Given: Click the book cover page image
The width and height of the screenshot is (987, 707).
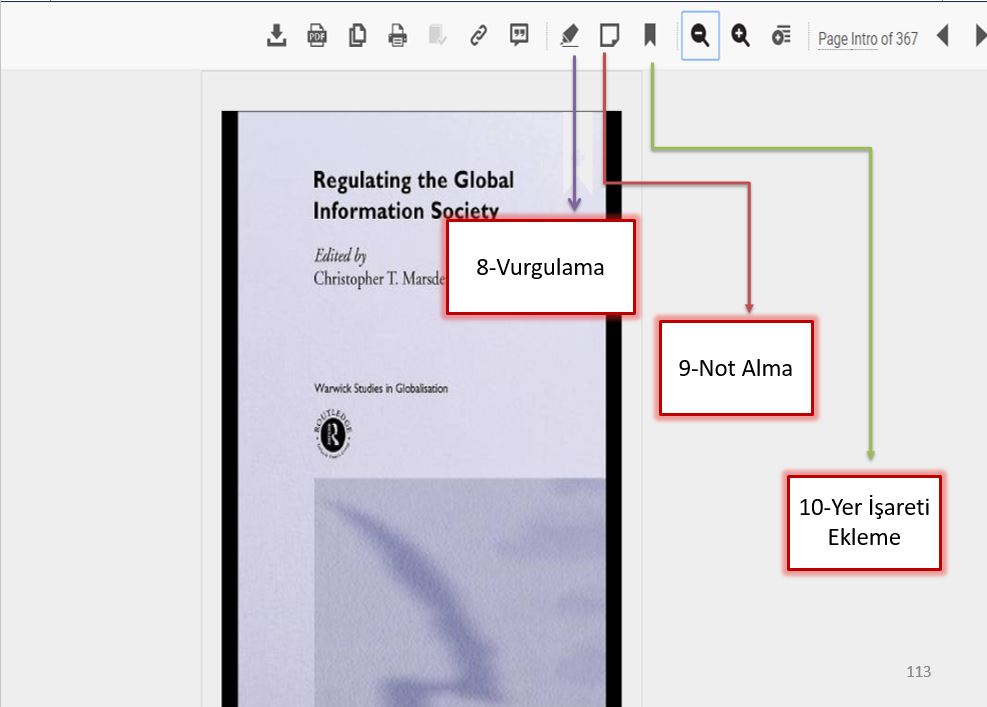Looking at the screenshot, I should pyautogui.click(x=421, y=409).
